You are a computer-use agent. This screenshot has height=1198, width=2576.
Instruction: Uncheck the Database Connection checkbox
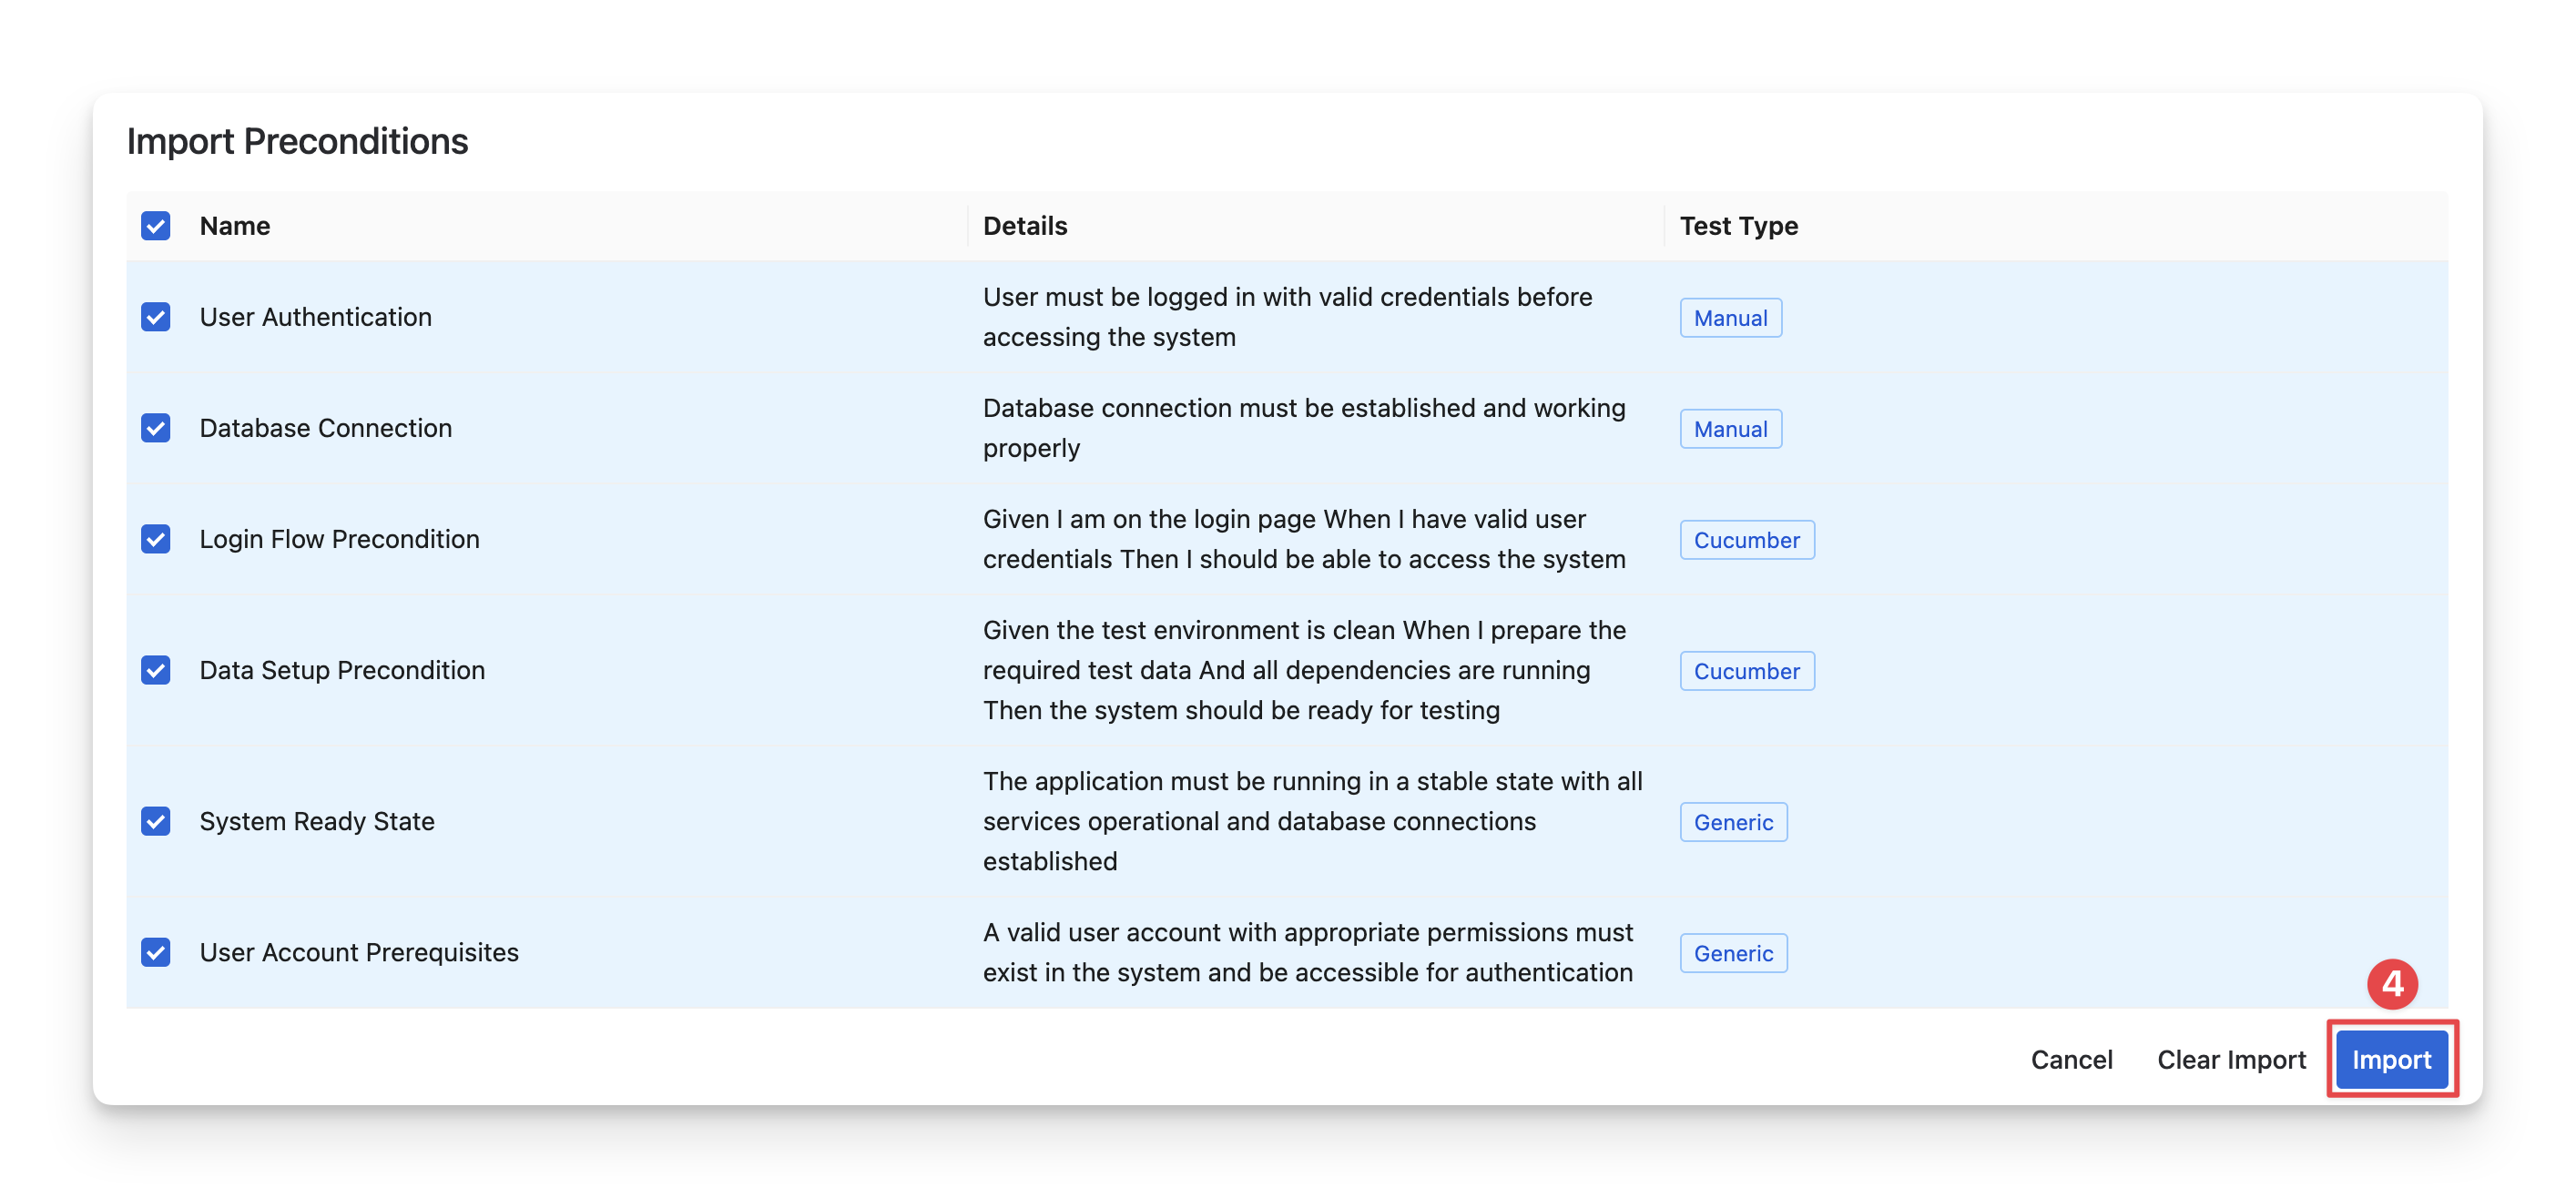pyautogui.click(x=155, y=428)
